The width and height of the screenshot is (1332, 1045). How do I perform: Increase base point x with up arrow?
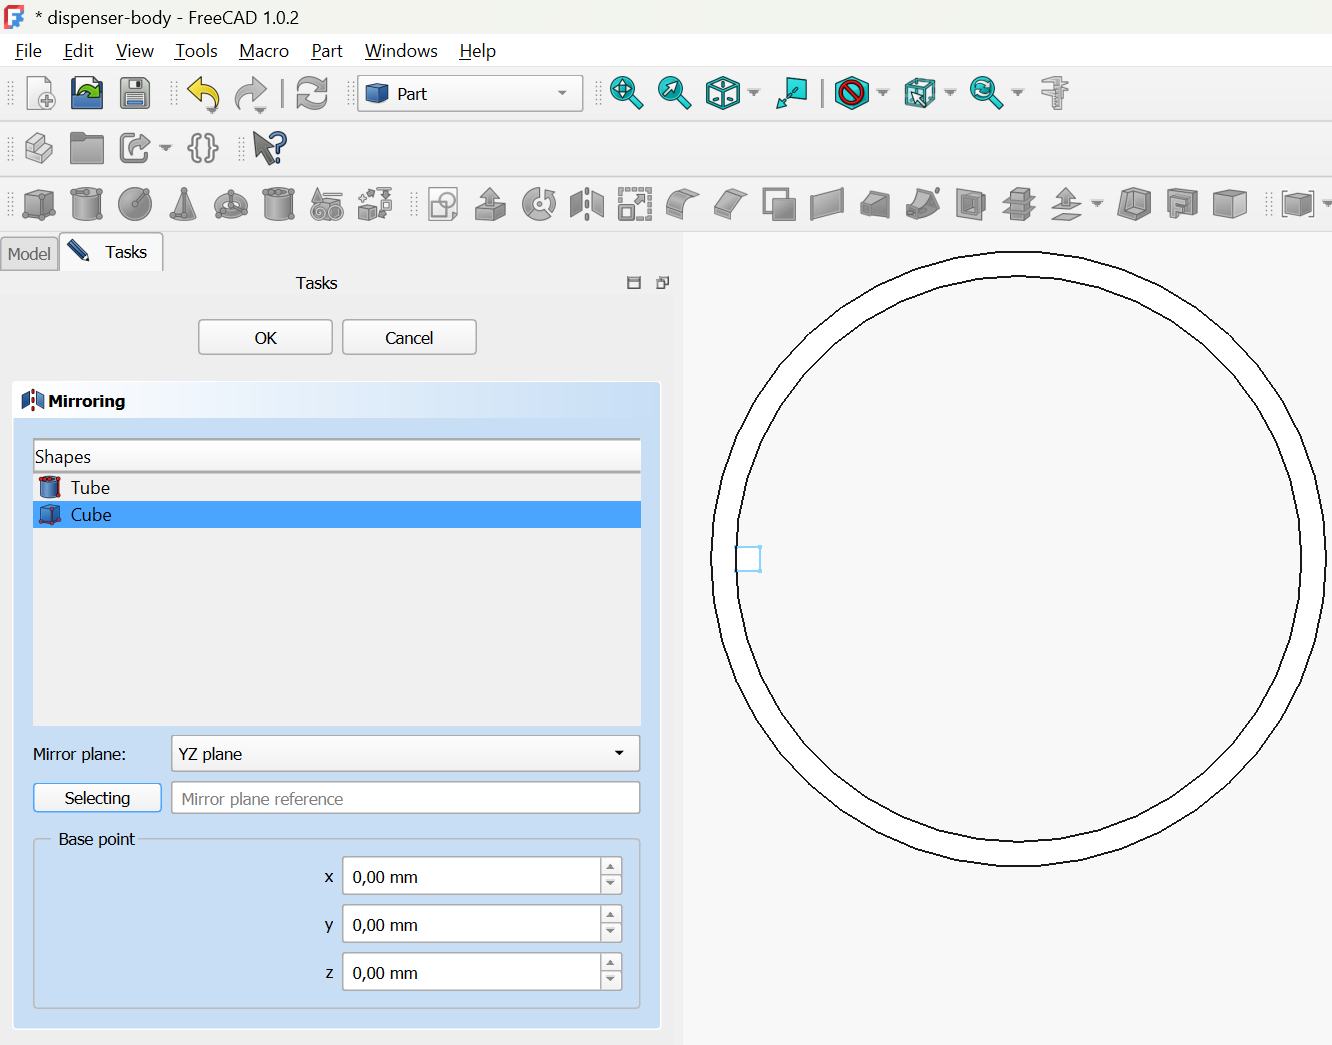[611, 867]
